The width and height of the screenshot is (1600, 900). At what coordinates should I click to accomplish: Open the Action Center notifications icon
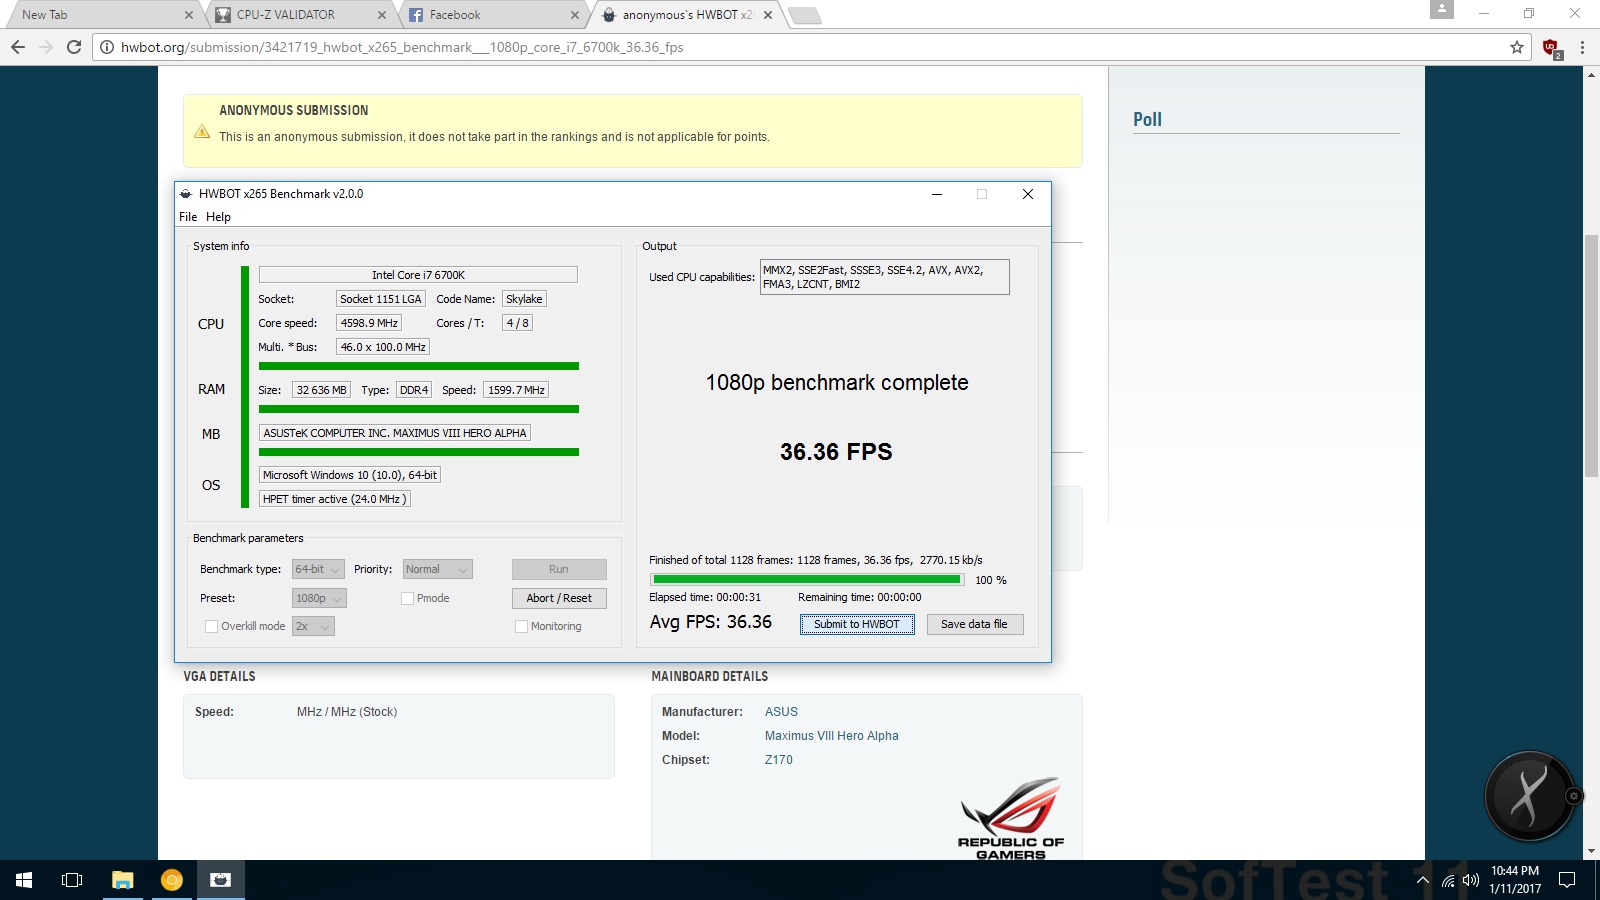point(1567,880)
